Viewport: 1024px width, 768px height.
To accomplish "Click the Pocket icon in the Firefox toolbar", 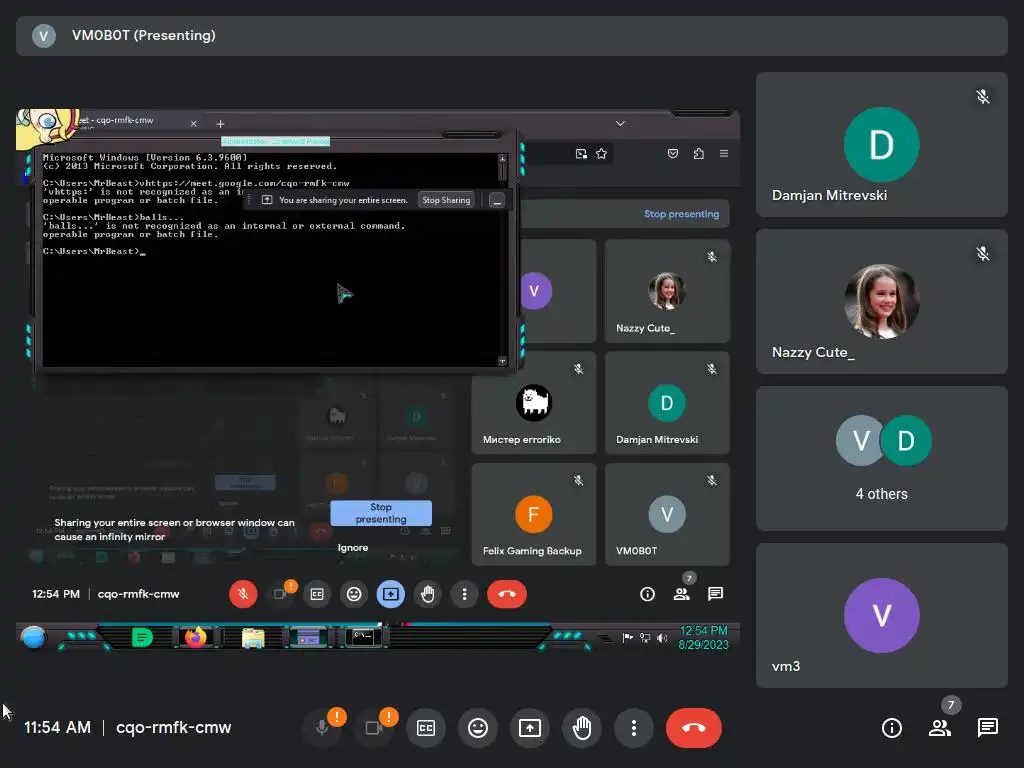I will tap(673, 153).
